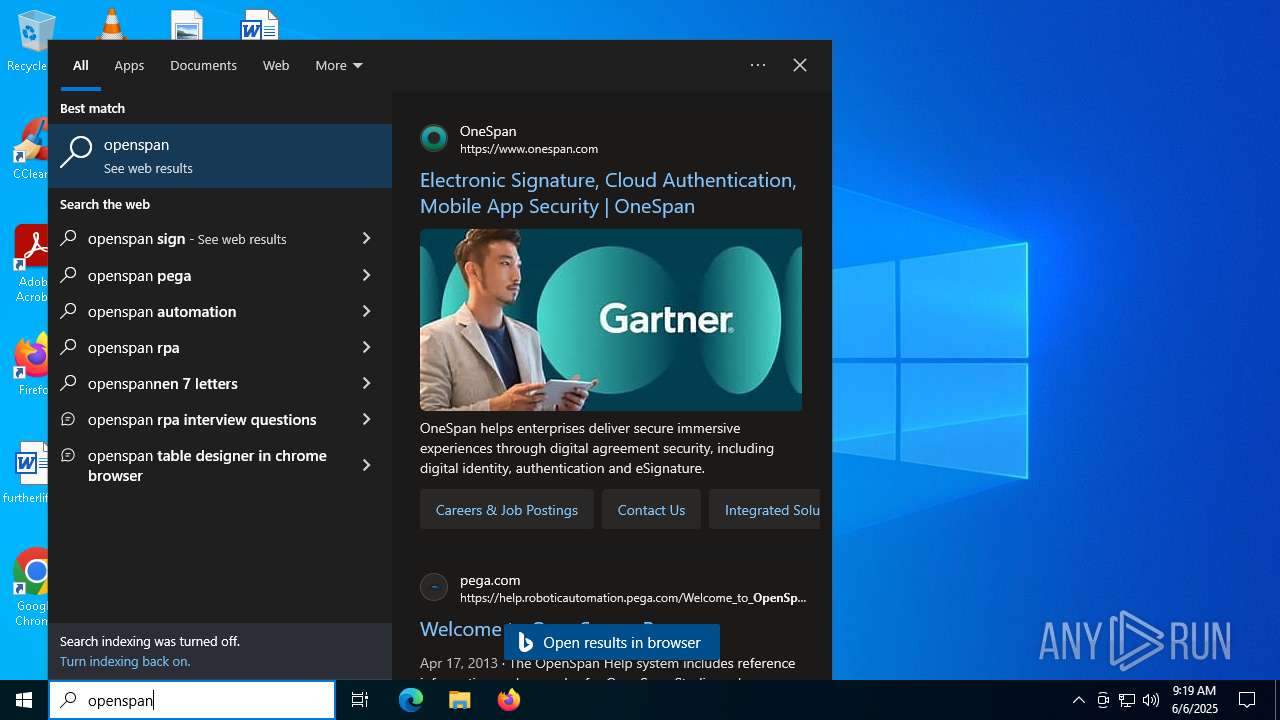
Task: Open the pega.com help URL
Action: click(x=633, y=598)
